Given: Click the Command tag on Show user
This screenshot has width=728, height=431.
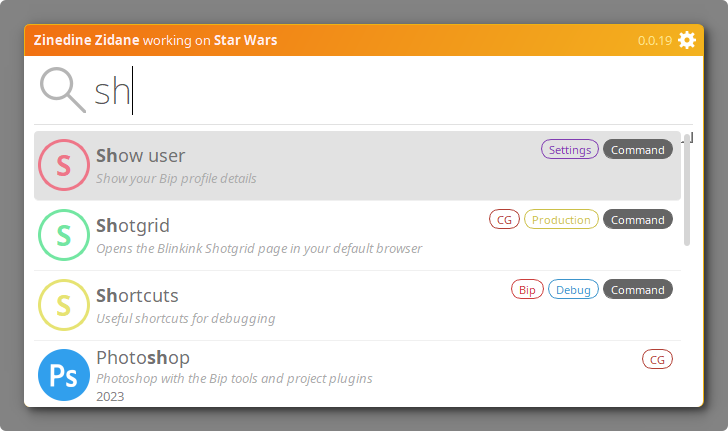Looking at the screenshot, I should pos(637,150).
